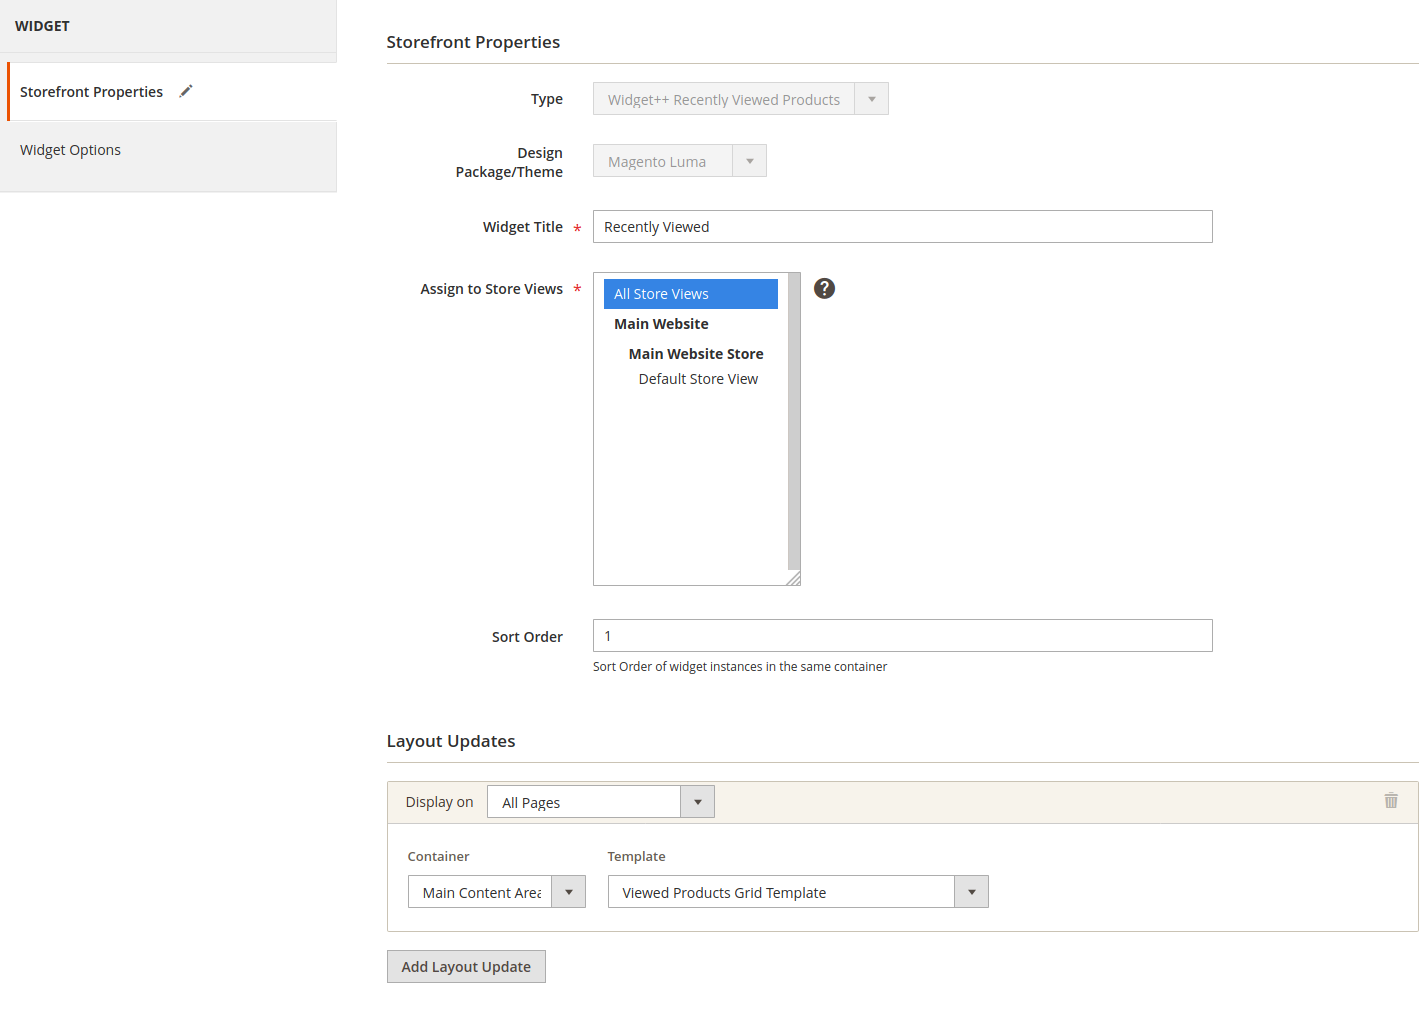Click the help question mark icon
Screen dimensions: 1421x1034
pos(824,288)
